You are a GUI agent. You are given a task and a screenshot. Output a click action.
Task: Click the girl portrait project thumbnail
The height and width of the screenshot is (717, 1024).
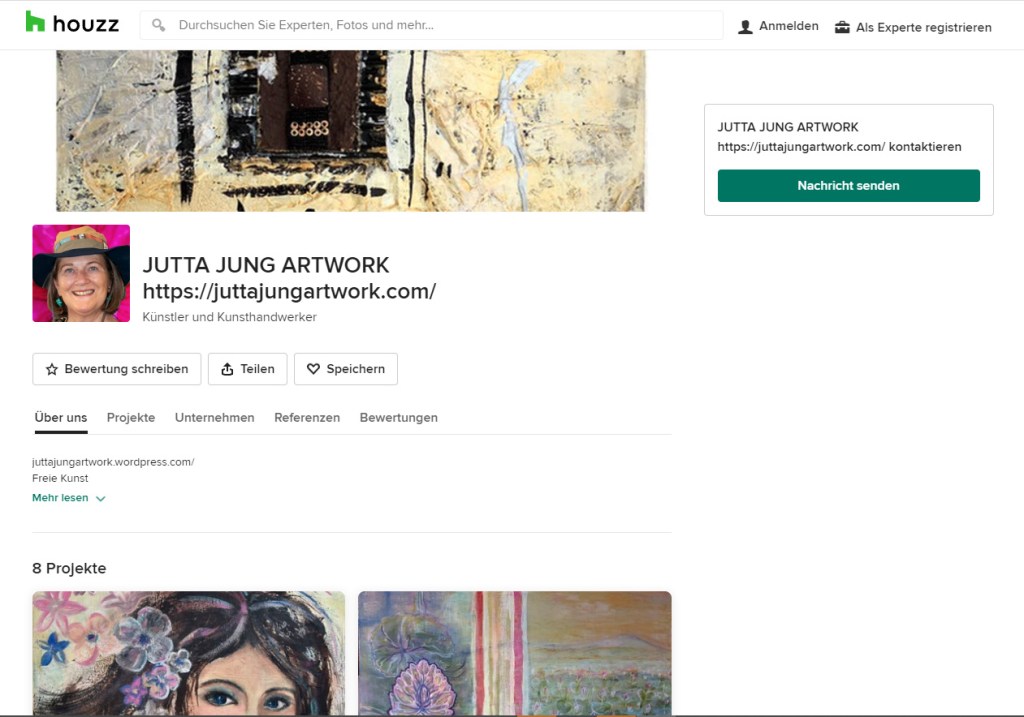188,654
